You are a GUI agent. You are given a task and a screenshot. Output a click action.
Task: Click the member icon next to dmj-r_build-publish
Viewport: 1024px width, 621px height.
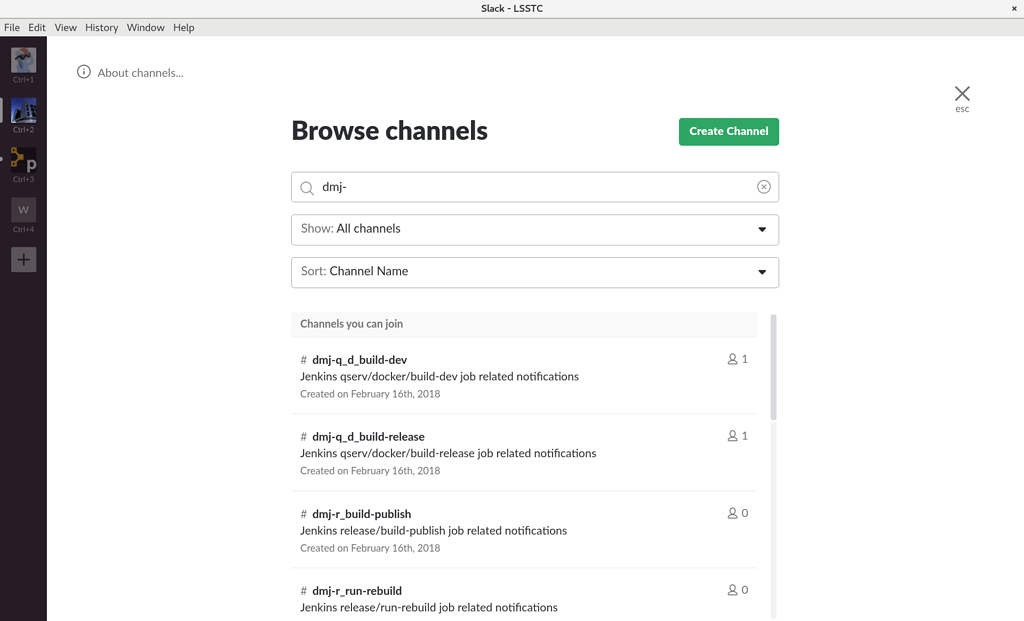[x=731, y=512]
